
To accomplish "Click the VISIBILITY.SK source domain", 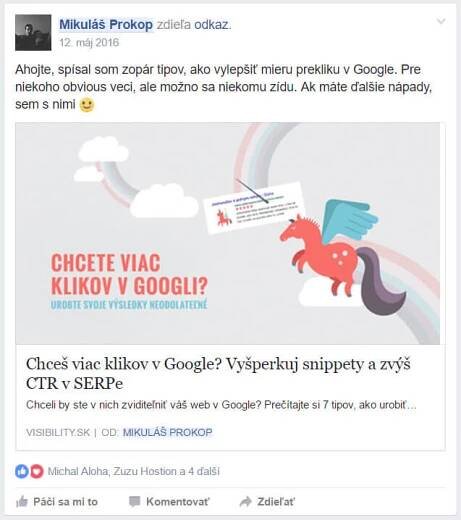I will tap(58, 432).
